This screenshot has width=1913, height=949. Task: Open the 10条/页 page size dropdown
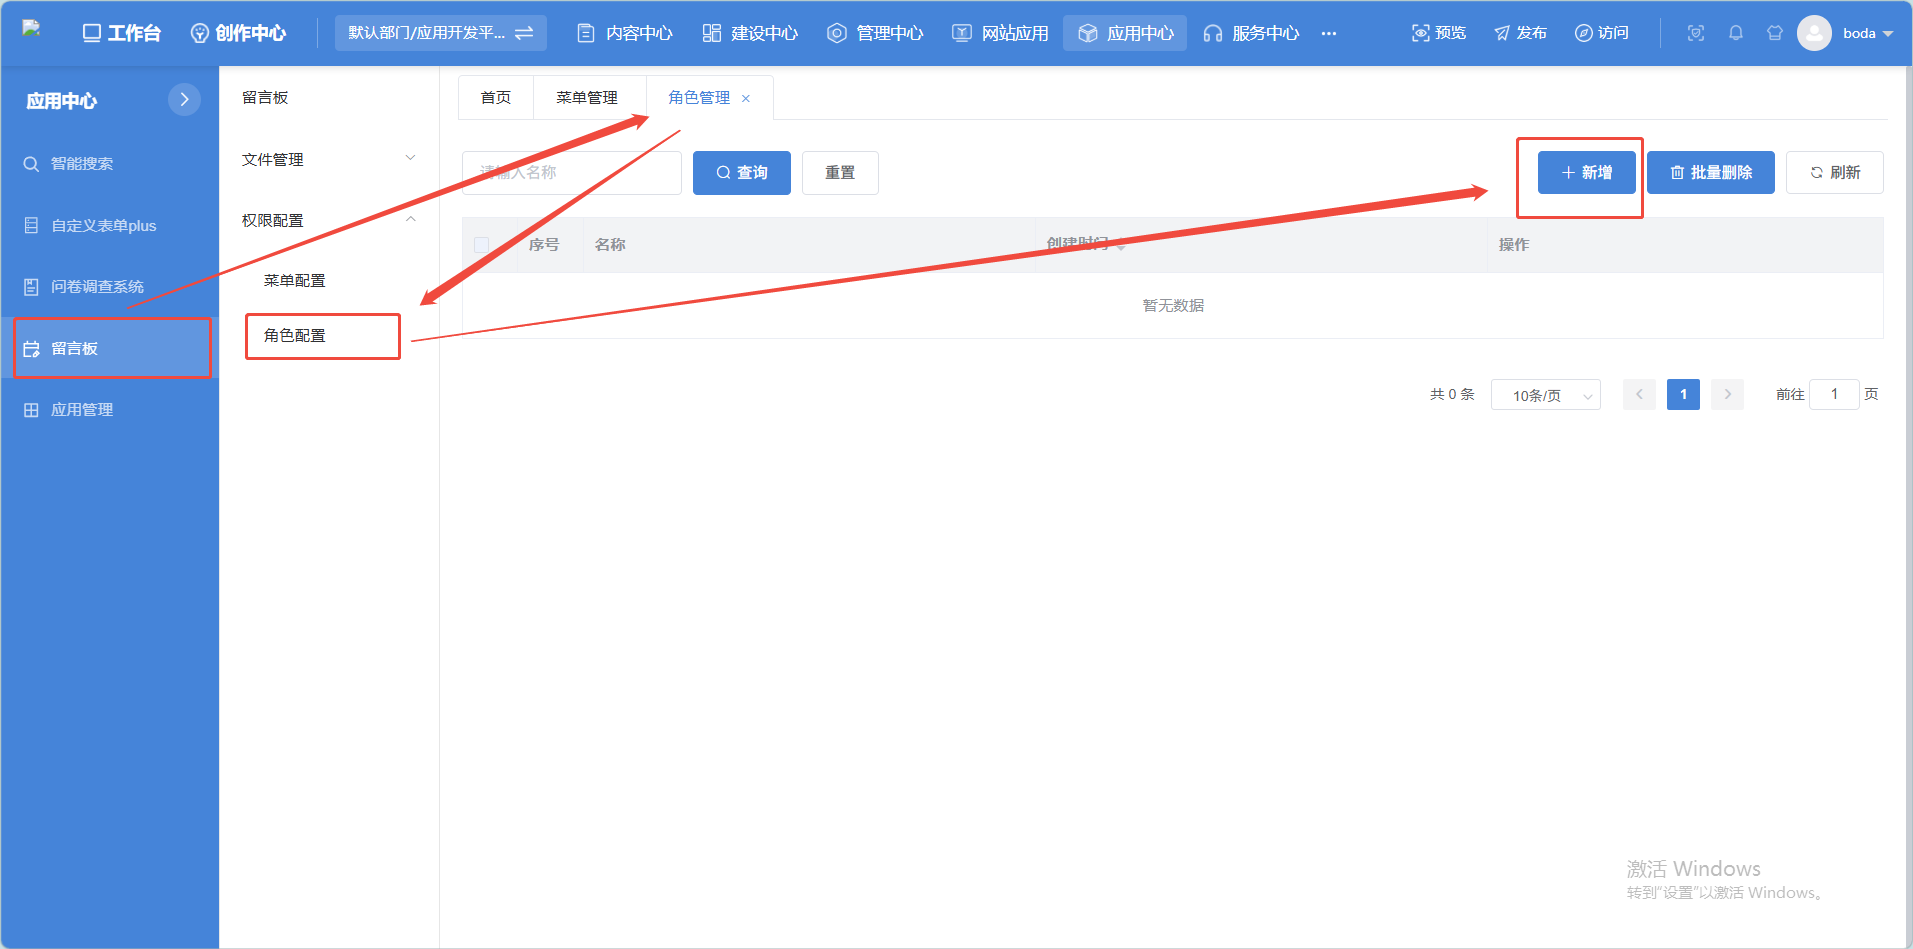tap(1546, 395)
